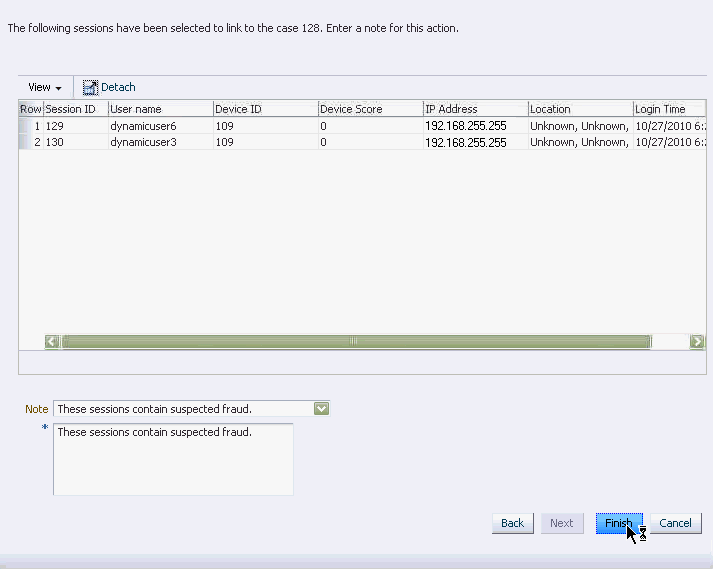713x569 pixels.
Task: Click the scroll right arrow of the table
Action: (697, 342)
